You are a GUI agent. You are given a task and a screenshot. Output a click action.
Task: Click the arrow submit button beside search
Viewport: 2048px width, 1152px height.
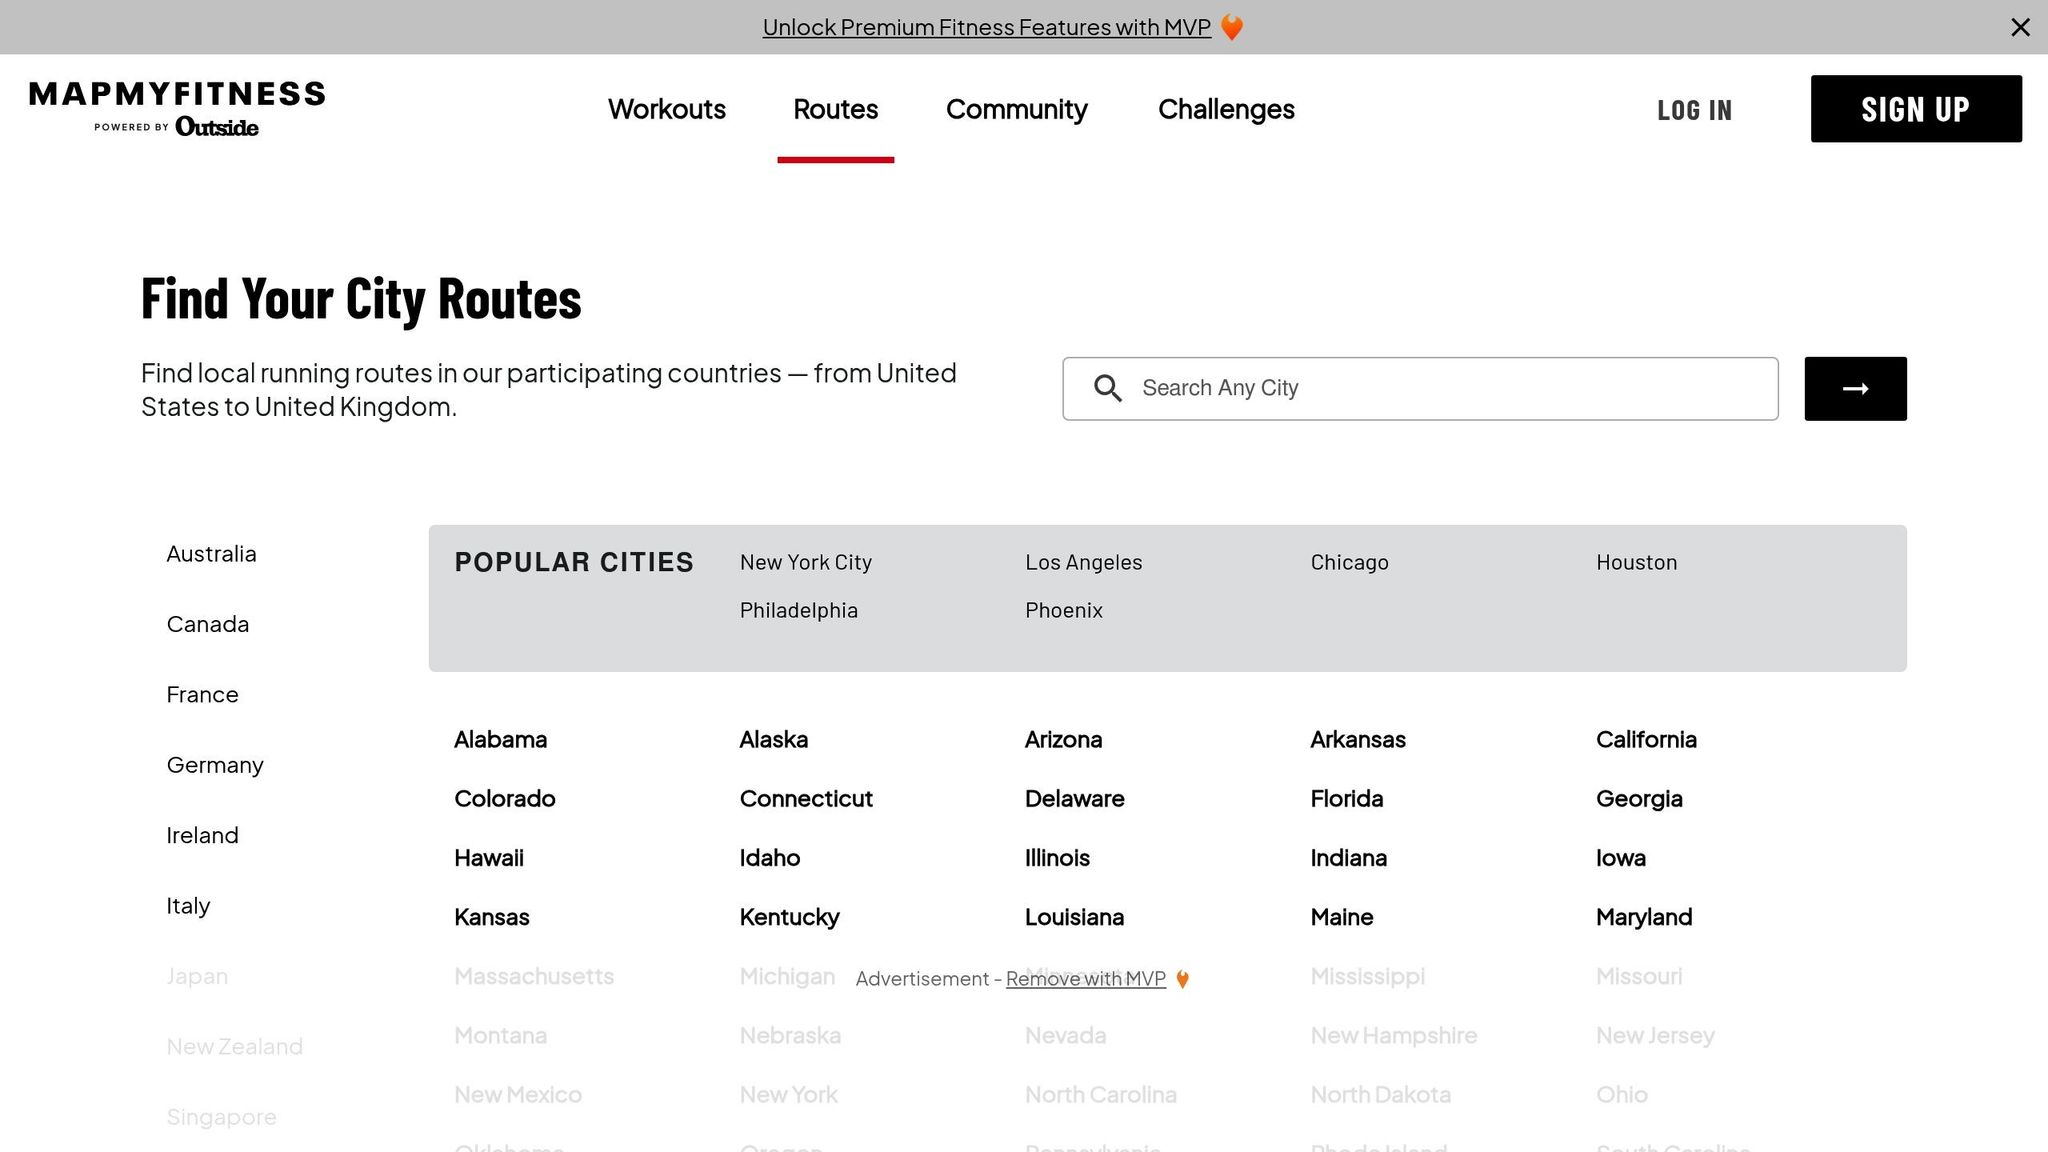tap(1855, 388)
